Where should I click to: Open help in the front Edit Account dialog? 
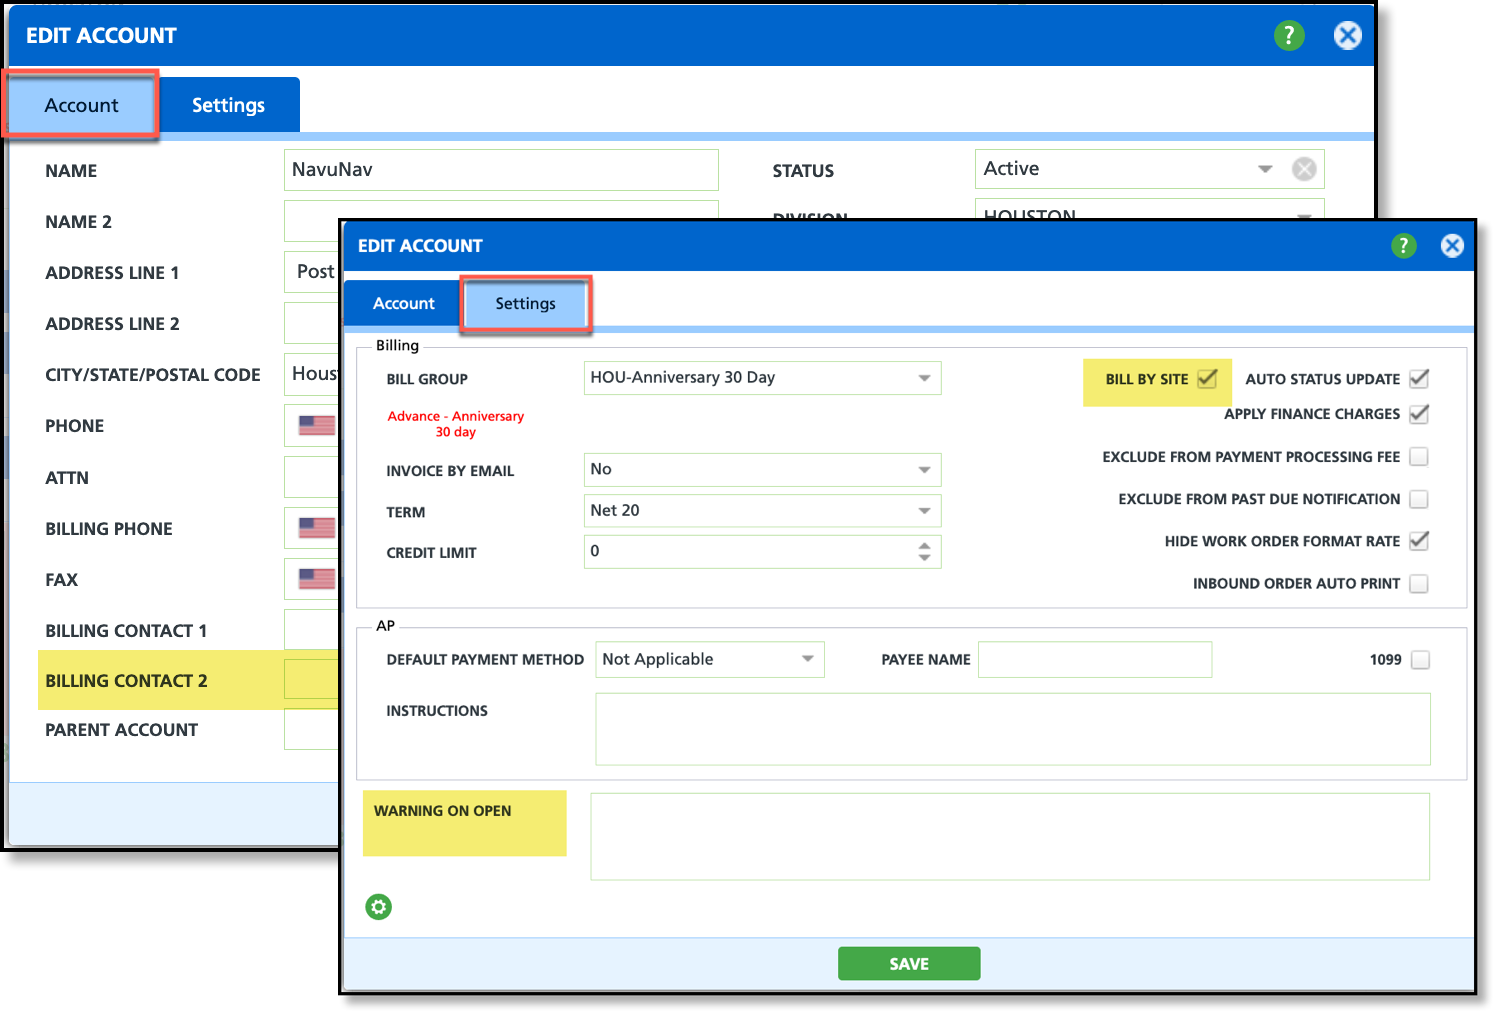[1403, 246]
